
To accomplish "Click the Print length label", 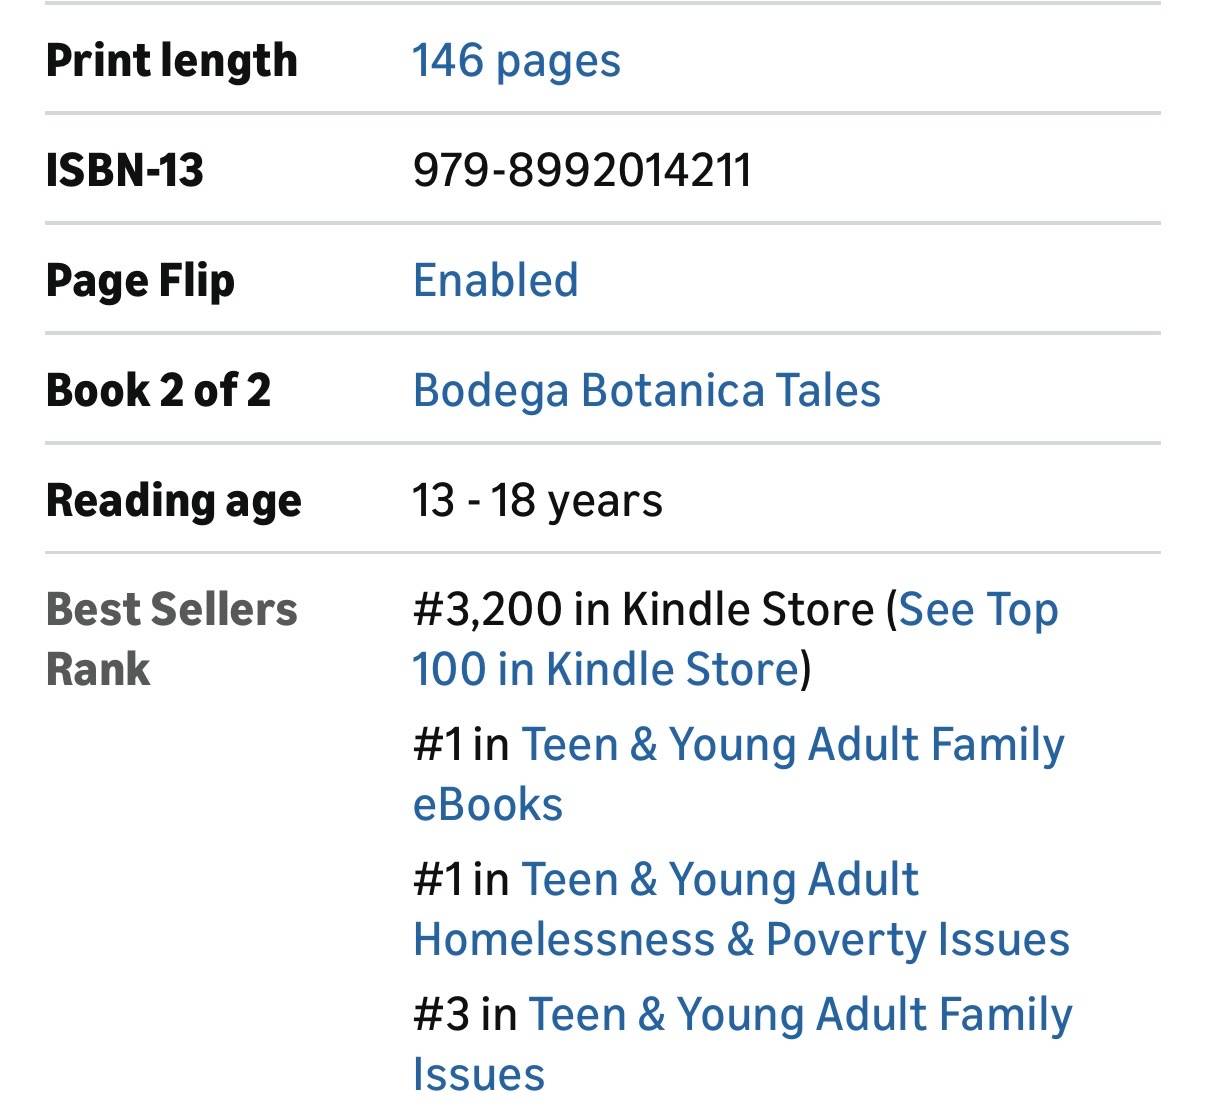I will click(x=172, y=61).
